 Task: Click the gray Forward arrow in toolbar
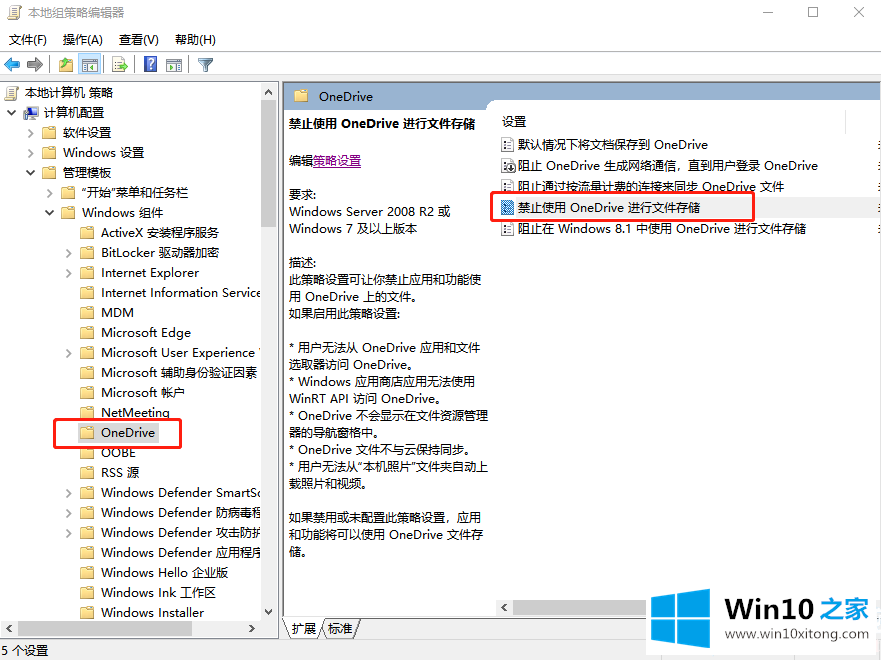point(35,65)
